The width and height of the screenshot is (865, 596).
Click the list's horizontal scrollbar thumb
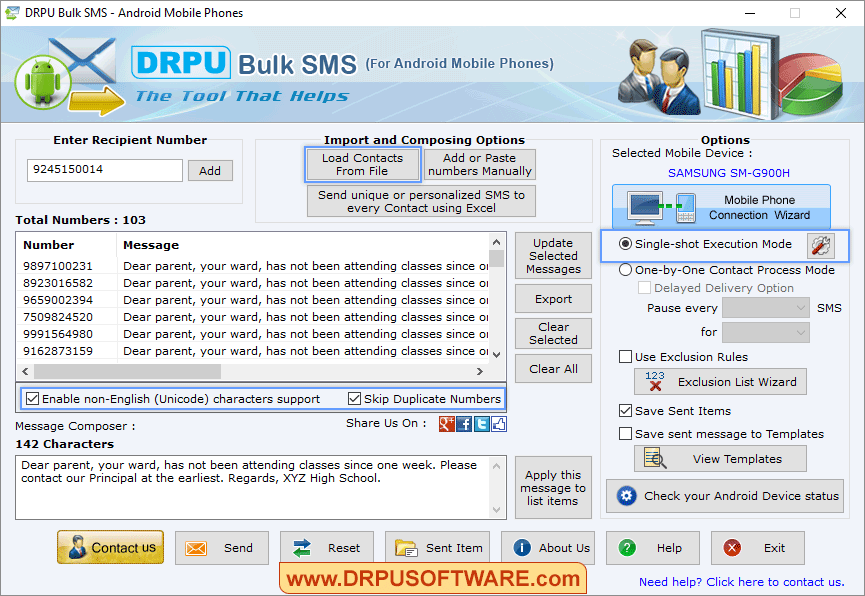coord(127,371)
